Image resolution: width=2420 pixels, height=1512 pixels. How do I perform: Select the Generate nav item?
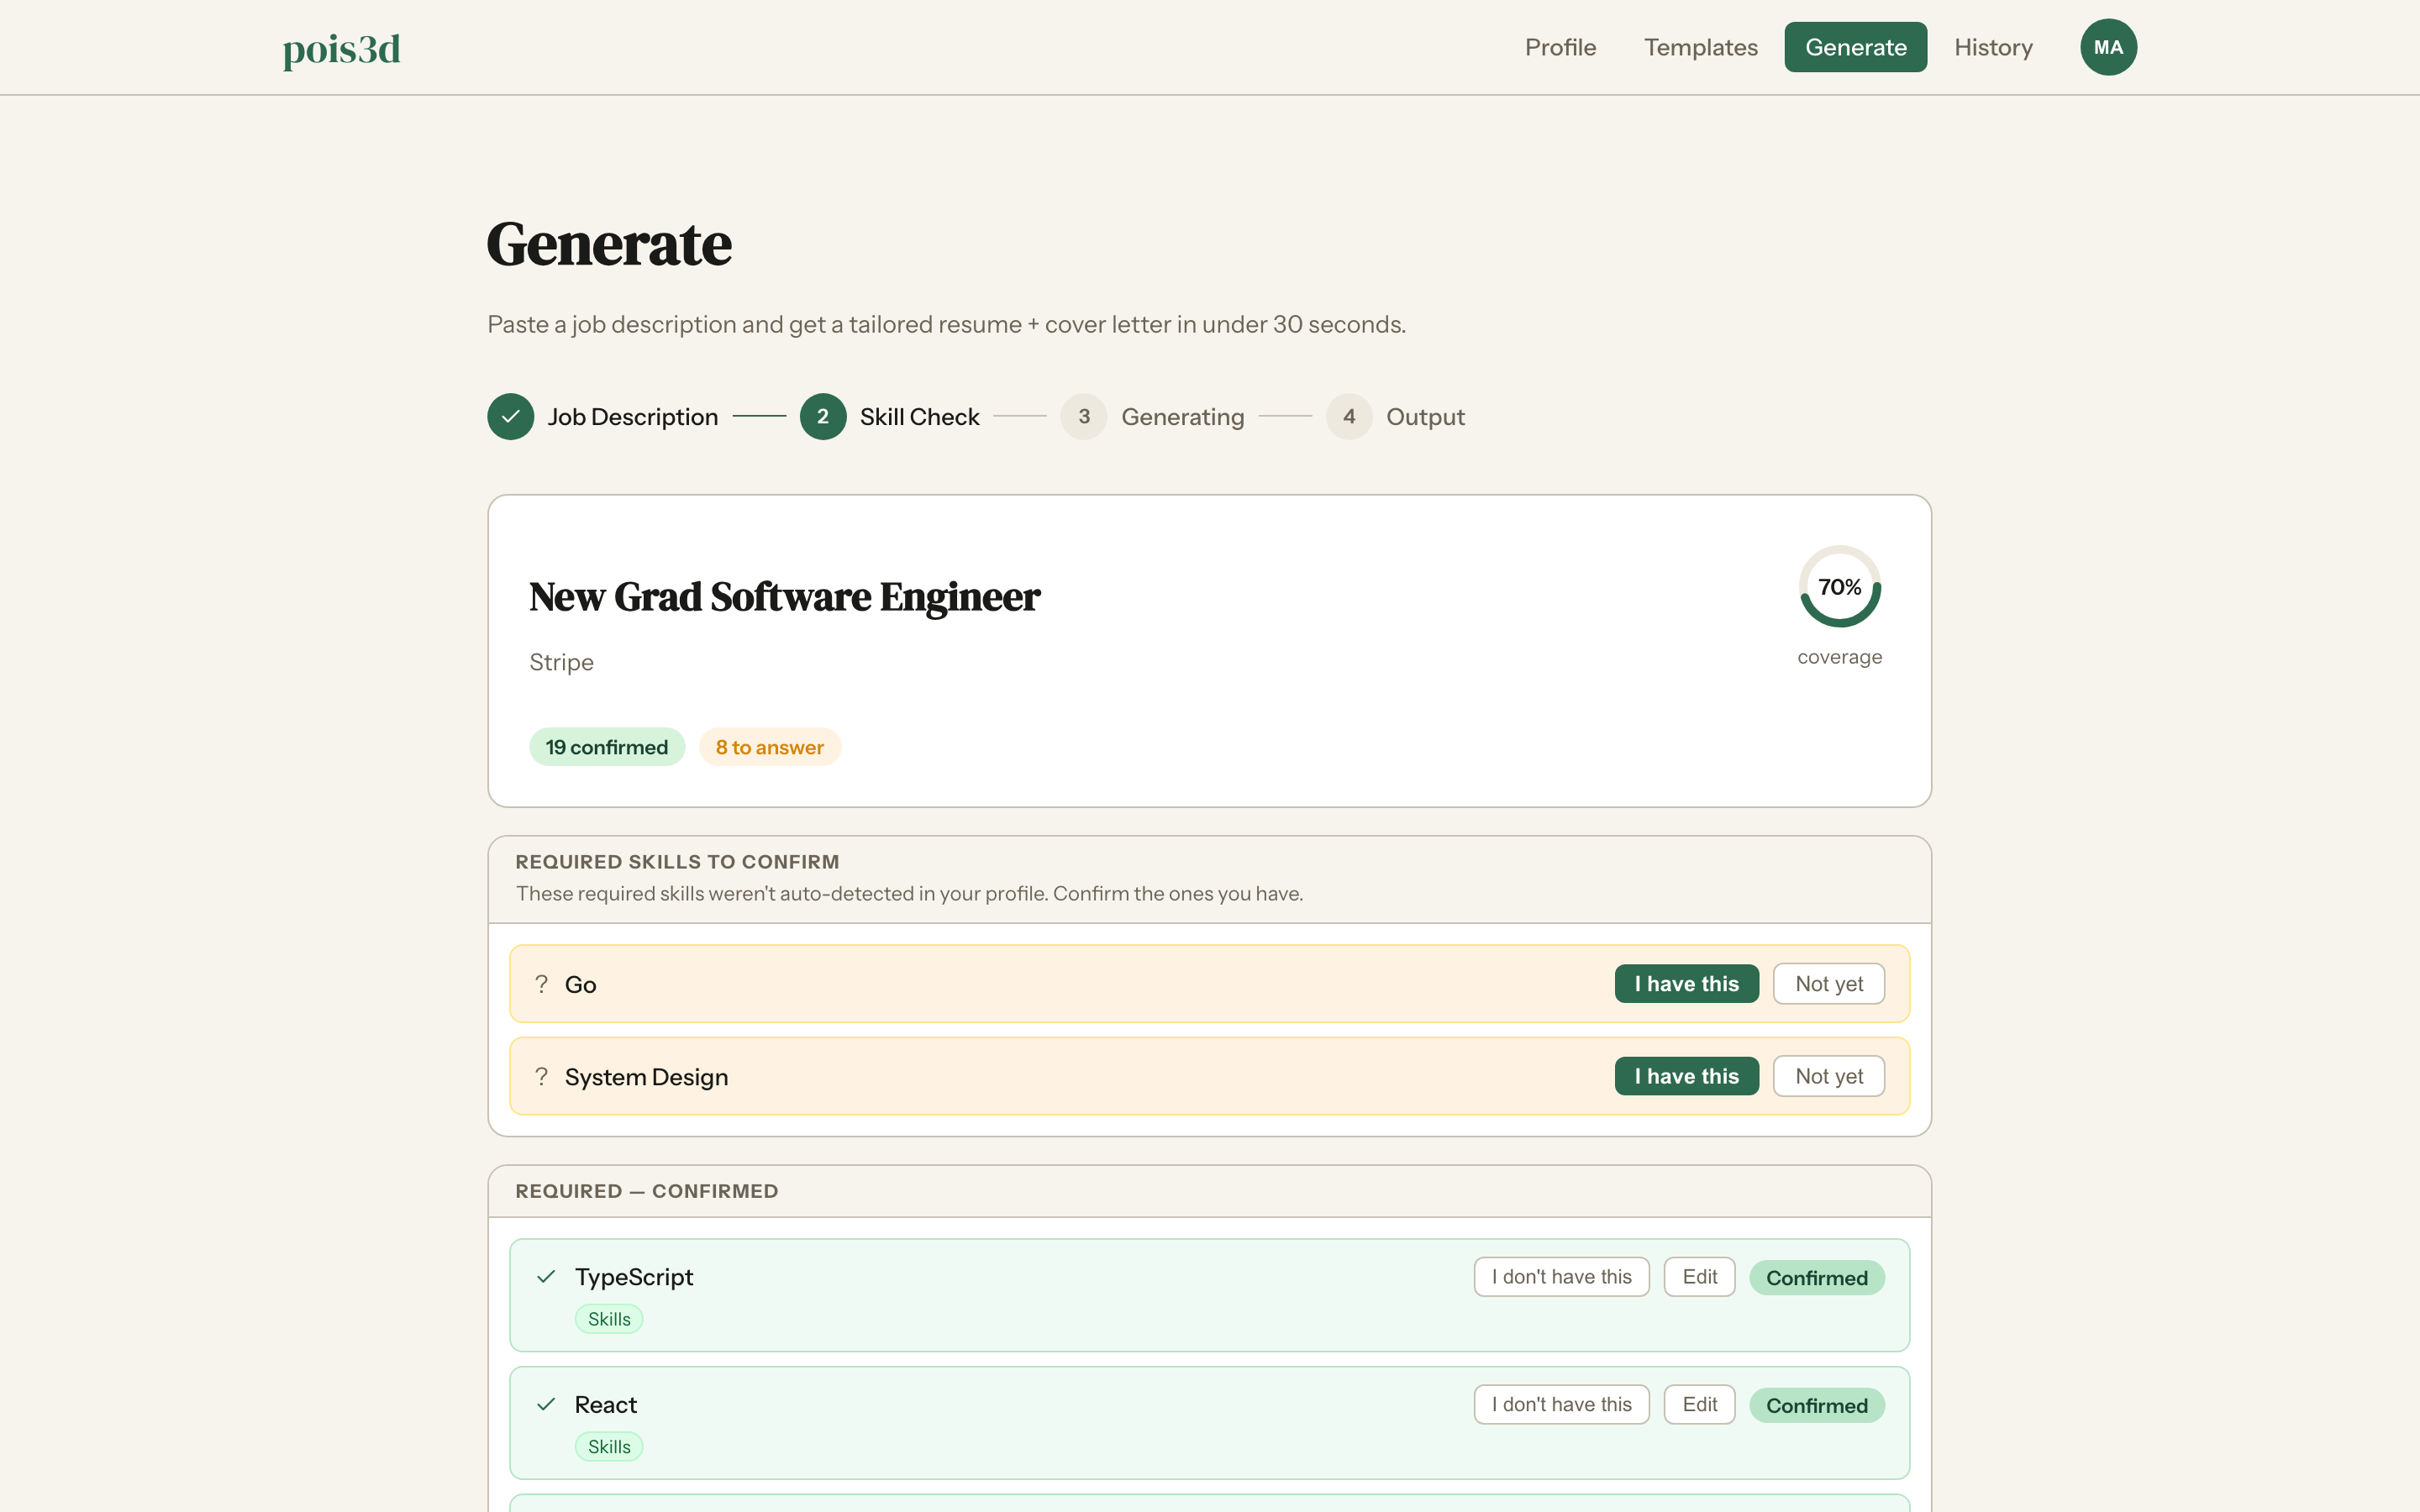click(1855, 47)
